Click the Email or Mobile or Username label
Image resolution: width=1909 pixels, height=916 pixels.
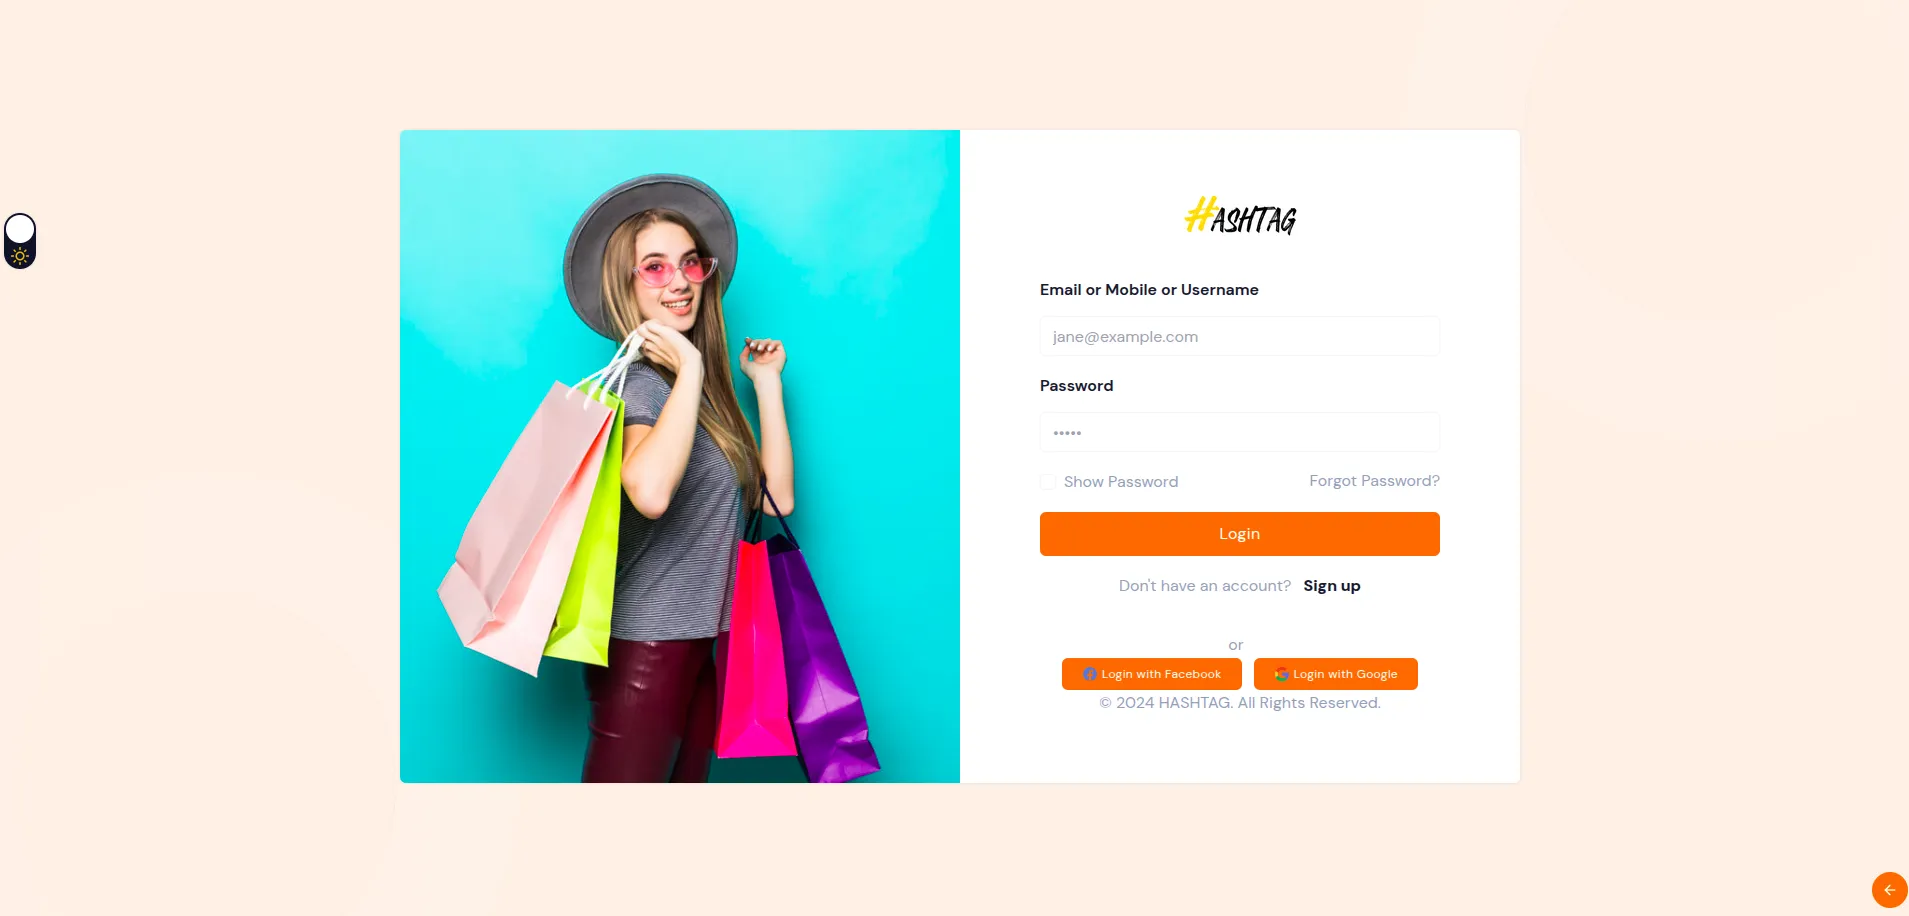tap(1149, 290)
